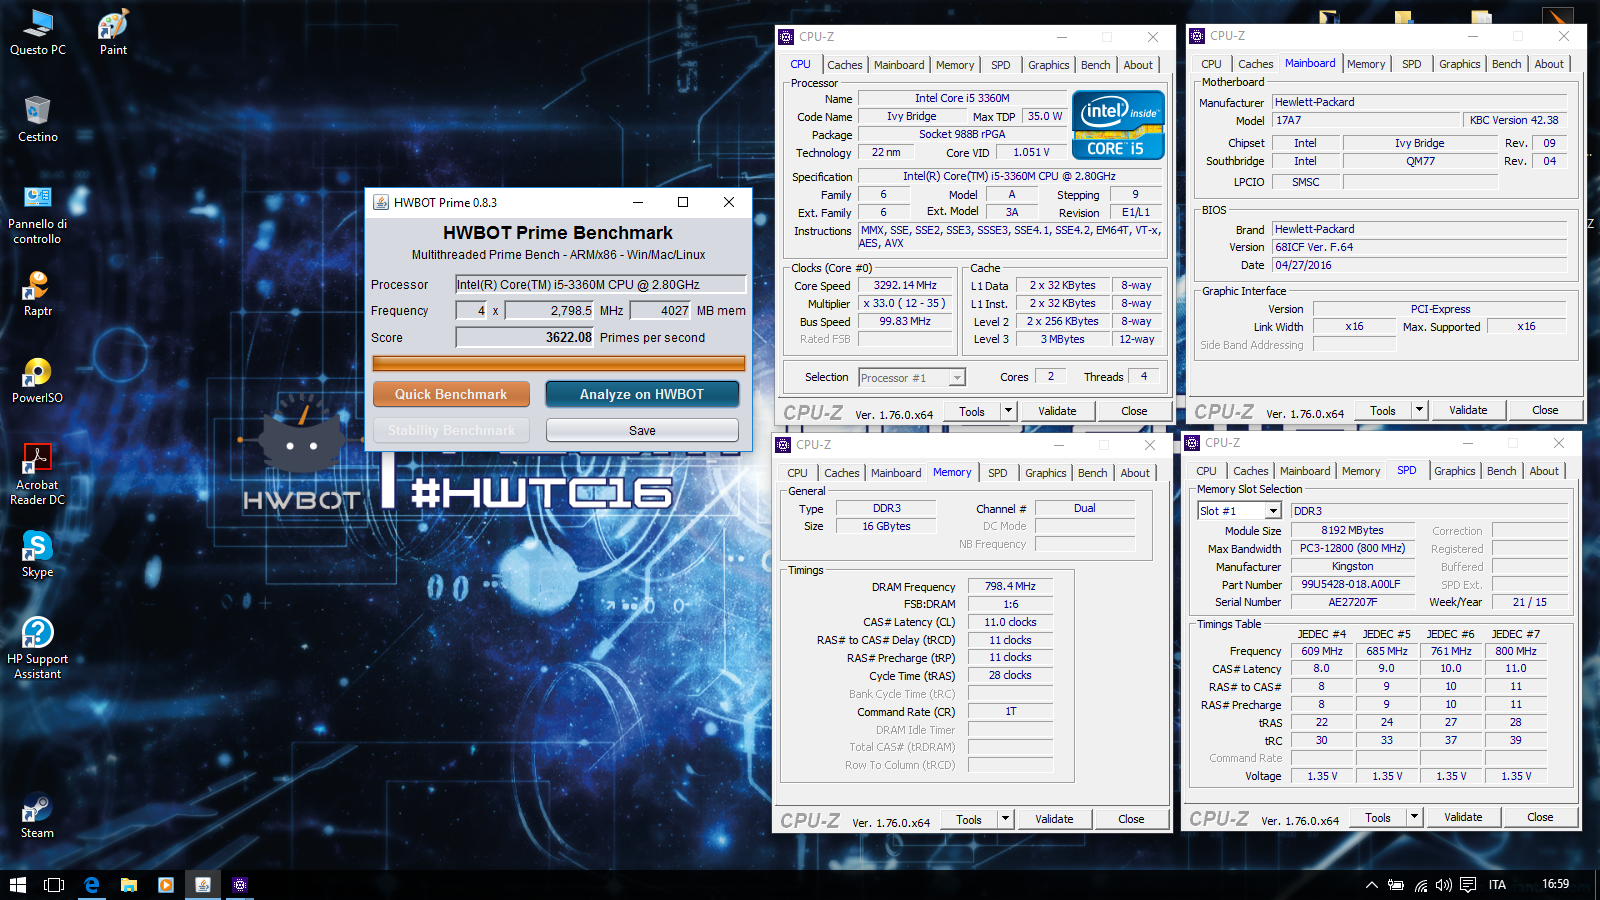The image size is (1600, 900).
Task: Open the Paint desktop icon
Action: [113, 32]
